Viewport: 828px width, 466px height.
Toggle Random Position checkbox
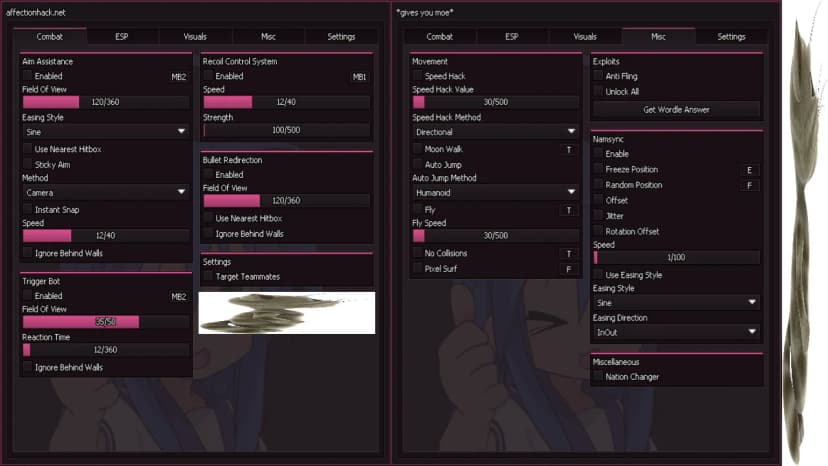[598, 185]
